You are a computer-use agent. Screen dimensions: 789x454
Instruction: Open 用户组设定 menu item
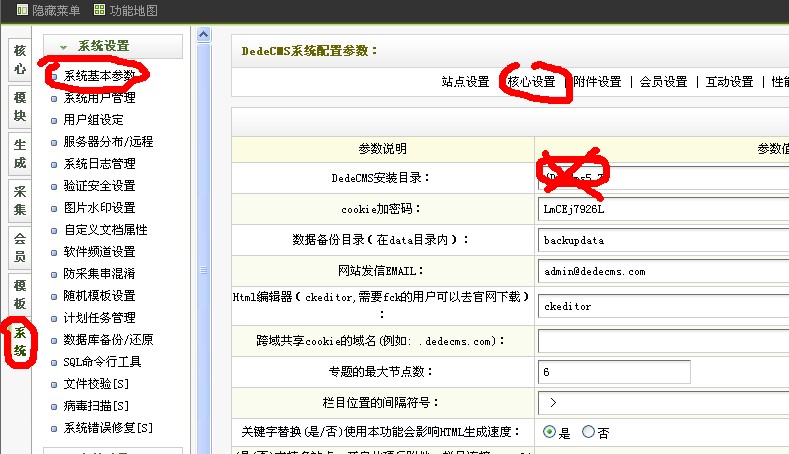pos(93,120)
